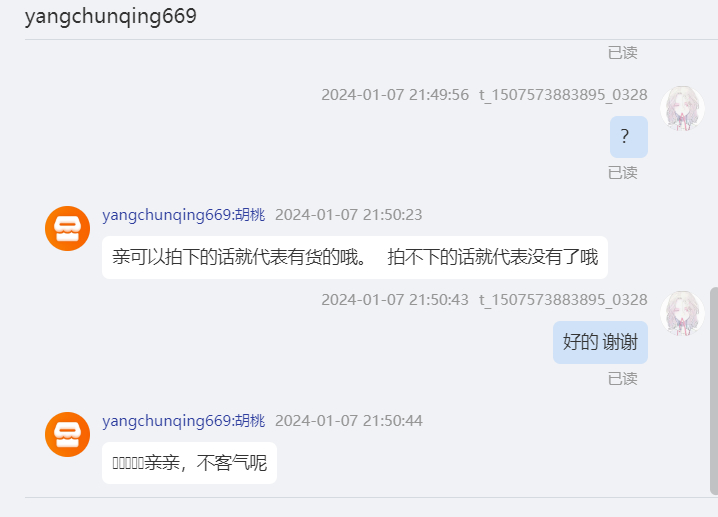Click the chat window vertical scrollbar
The width and height of the screenshot is (718, 517).
click(713, 391)
